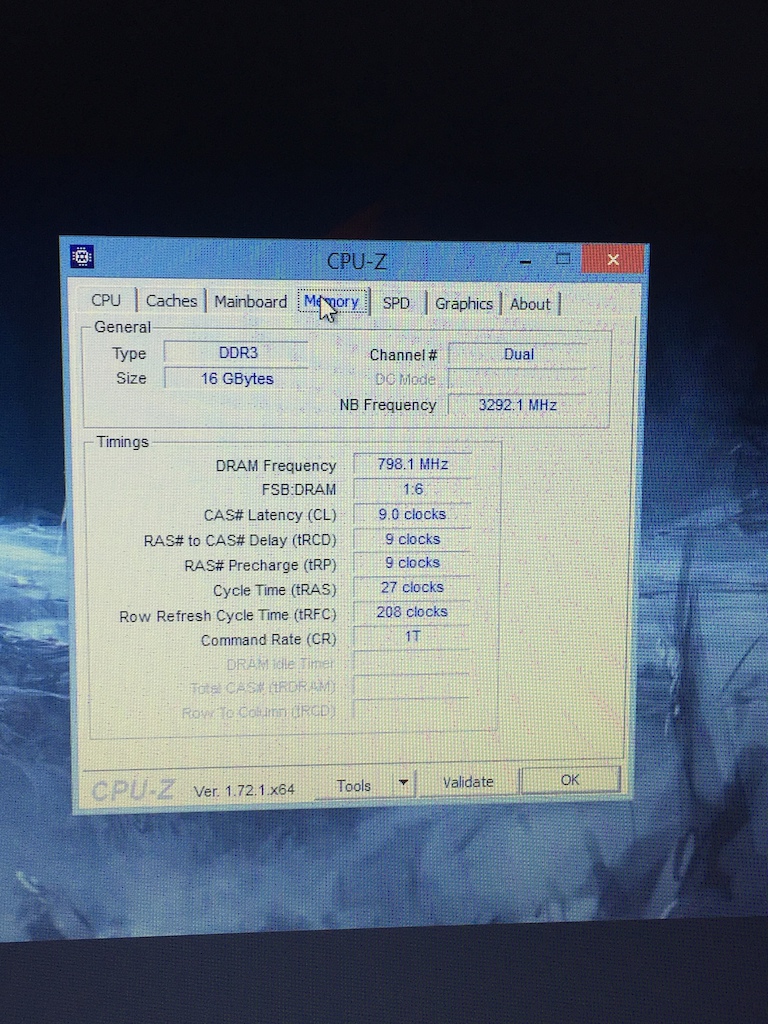Click the 798.1 MHz DRAM Frequency value

(x=412, y=464)
